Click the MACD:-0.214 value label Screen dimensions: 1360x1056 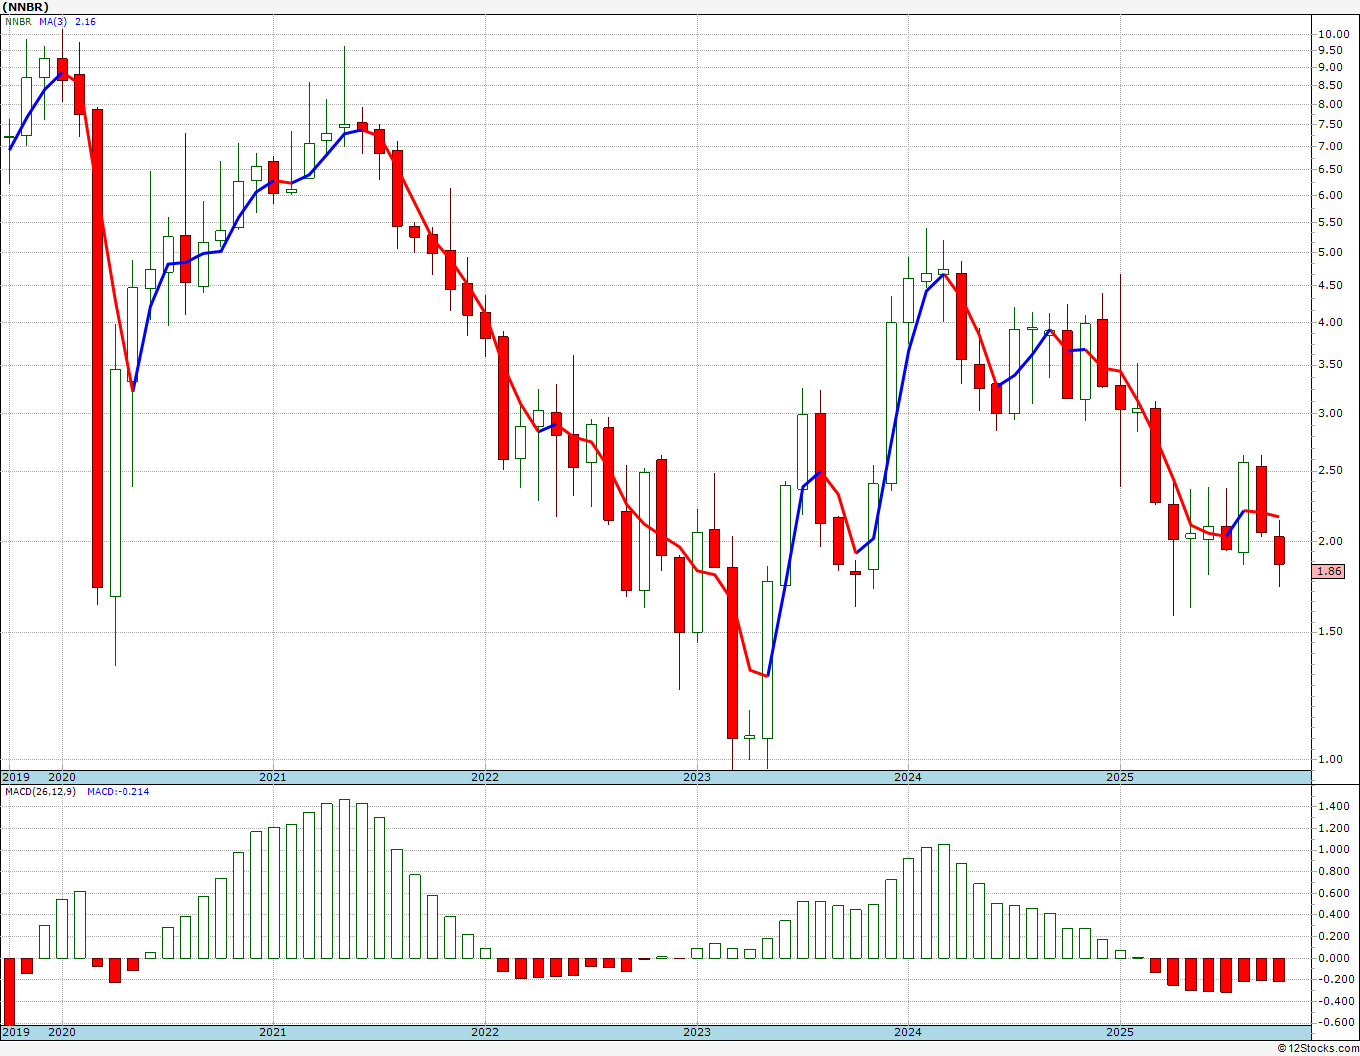coord(118,791)
